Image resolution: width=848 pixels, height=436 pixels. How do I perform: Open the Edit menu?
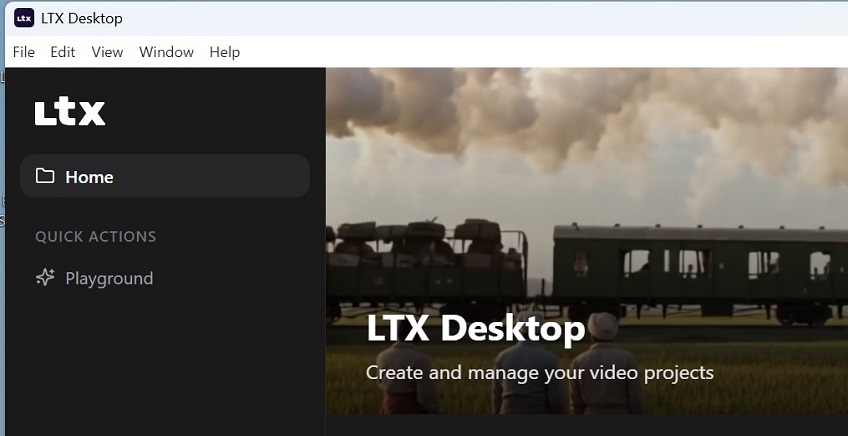click(x=63, y=52)
